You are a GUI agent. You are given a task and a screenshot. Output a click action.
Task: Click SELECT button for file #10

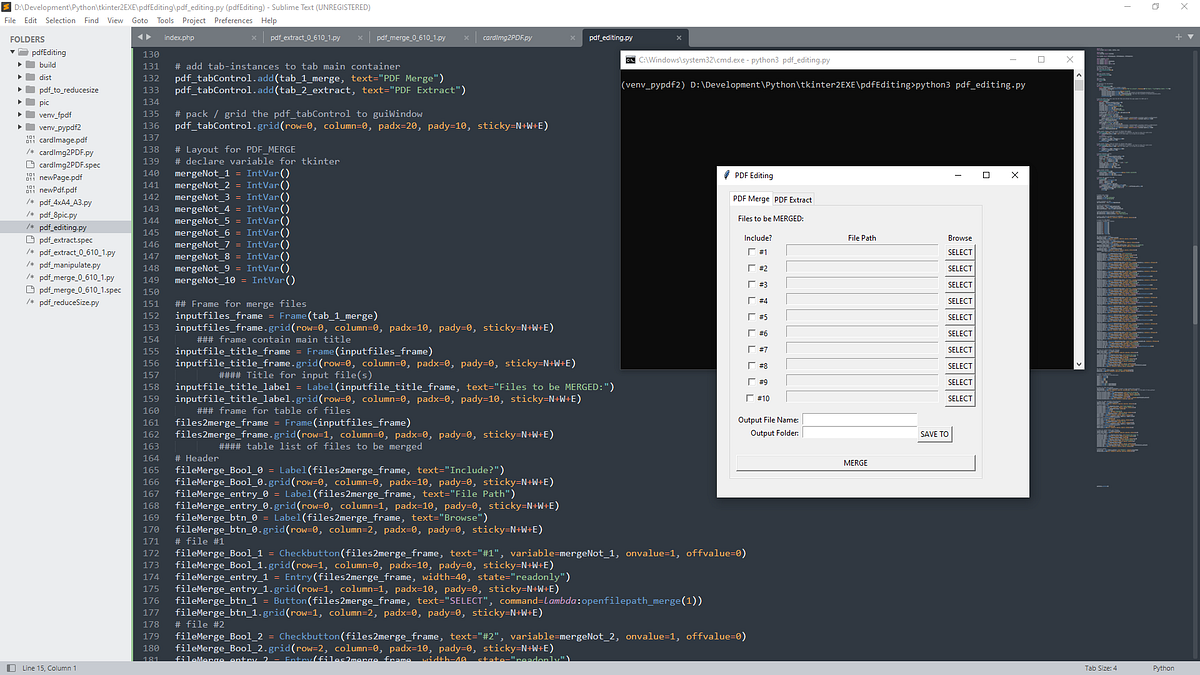960,398
